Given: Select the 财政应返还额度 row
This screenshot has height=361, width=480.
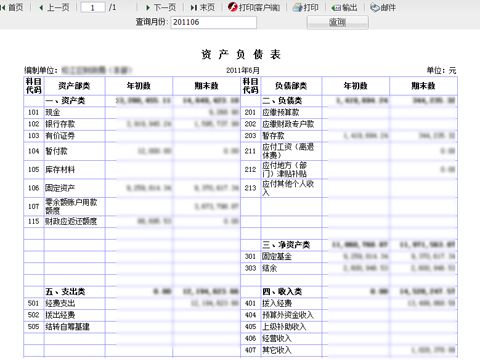Looking at the screenshot, I should [x=132, y=221].
